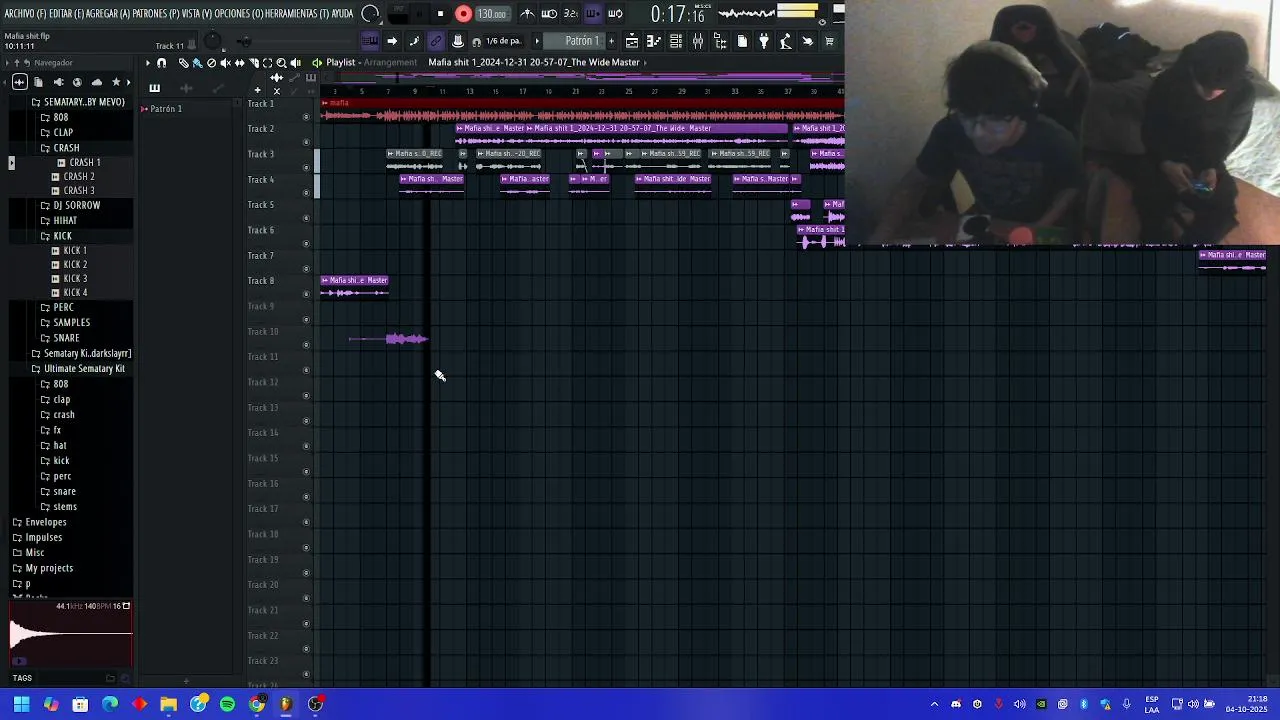Select the playlist Slip tool
1280x720 pixels.
(239, 62)
